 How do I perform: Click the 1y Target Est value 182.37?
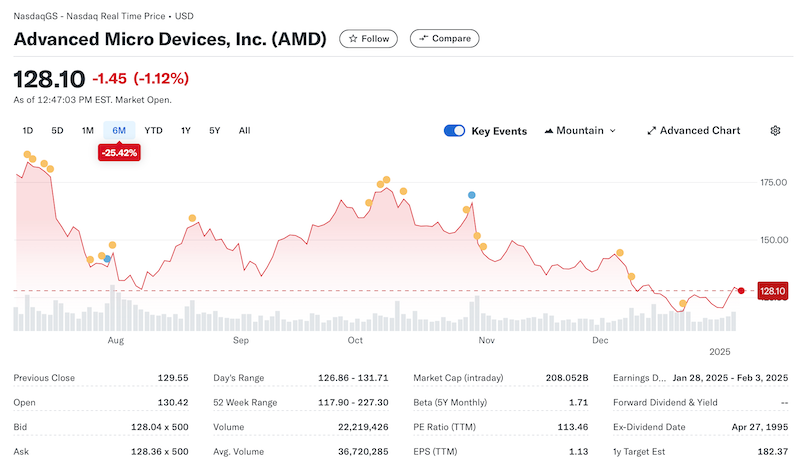773,451
